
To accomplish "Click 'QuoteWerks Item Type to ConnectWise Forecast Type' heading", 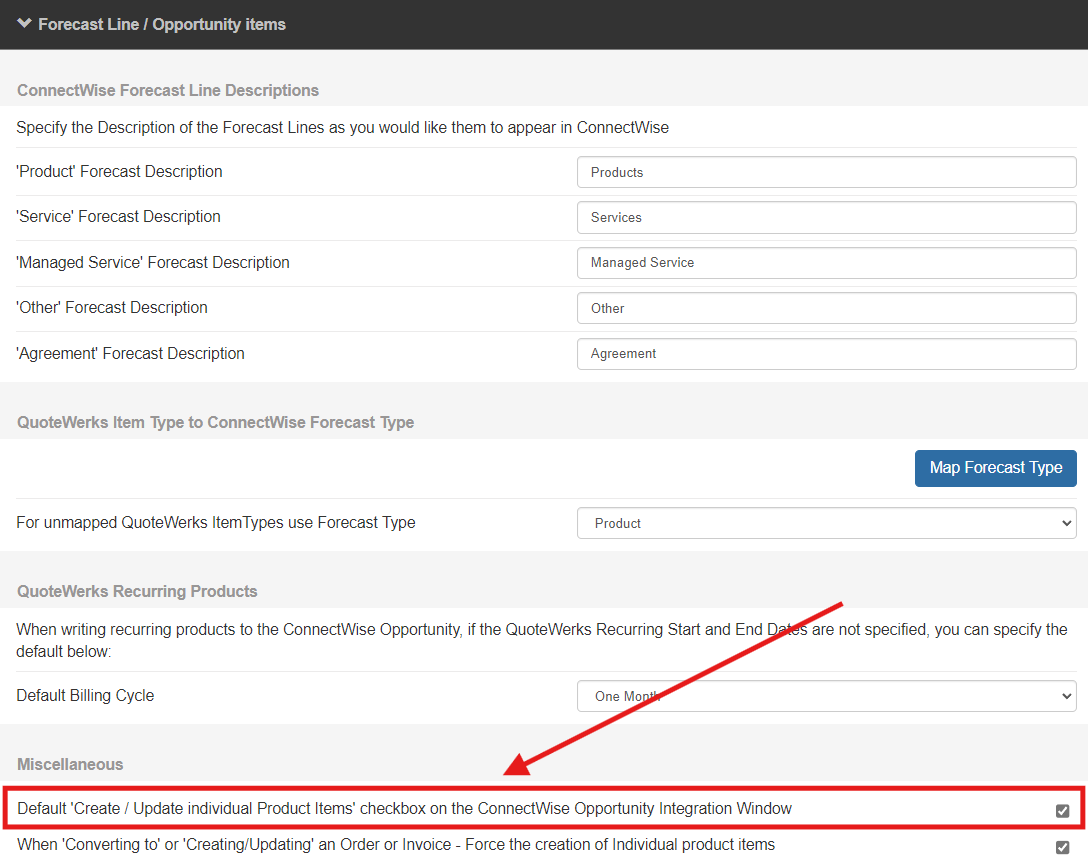I will pos(215,422).
